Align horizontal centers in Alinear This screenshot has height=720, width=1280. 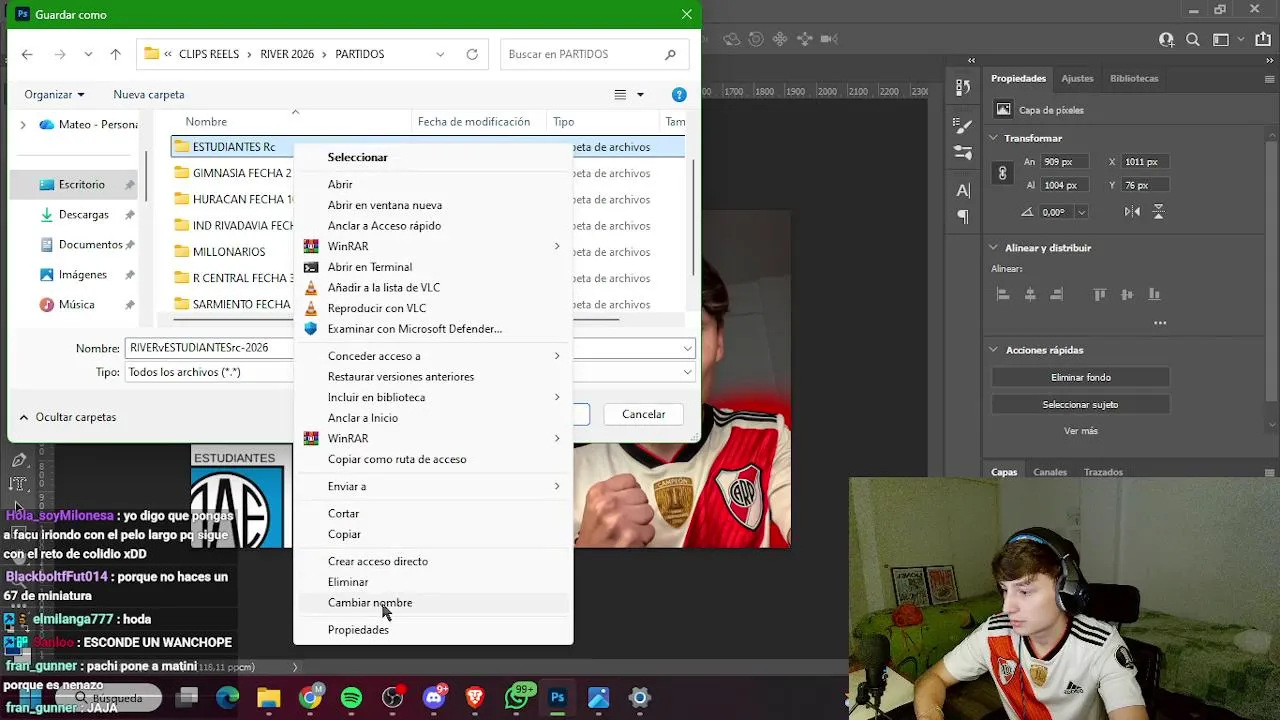[x=1030, y=295]
